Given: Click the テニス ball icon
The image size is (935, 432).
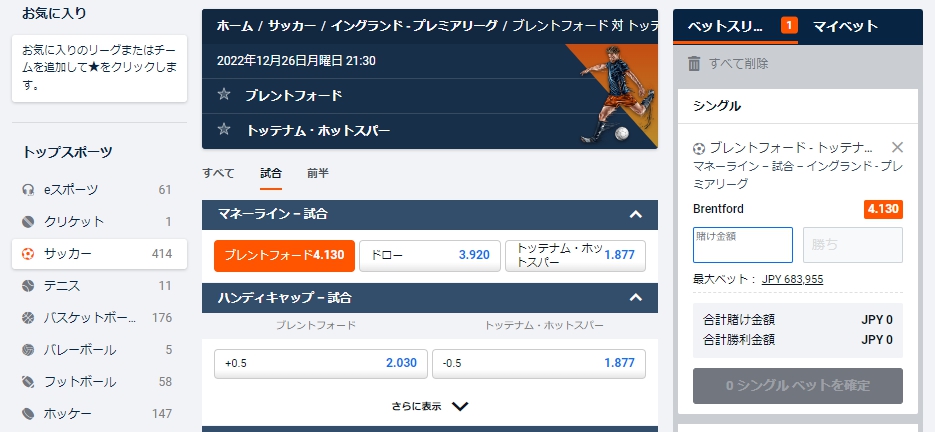Looking at the screenshot, I should coord(28,286).
